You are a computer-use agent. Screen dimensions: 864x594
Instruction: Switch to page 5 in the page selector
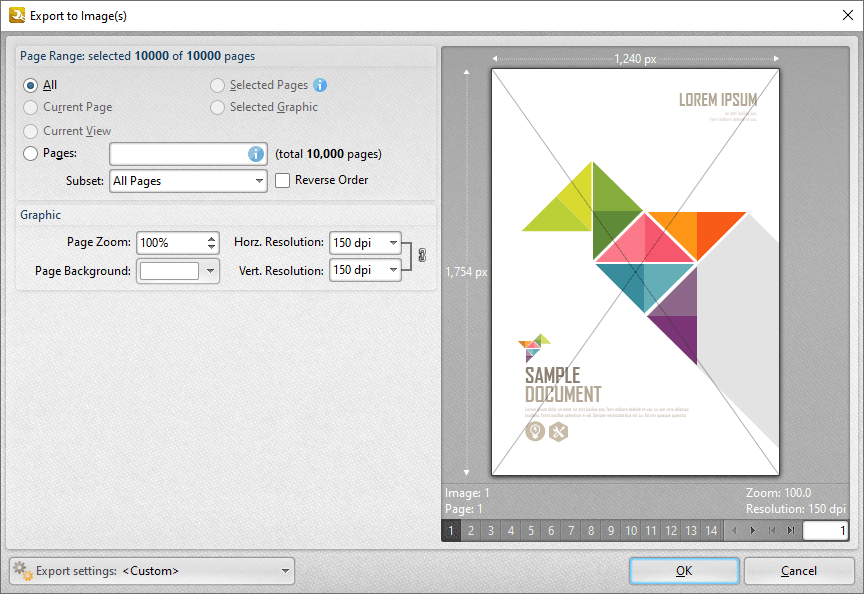tap(531, 530)
